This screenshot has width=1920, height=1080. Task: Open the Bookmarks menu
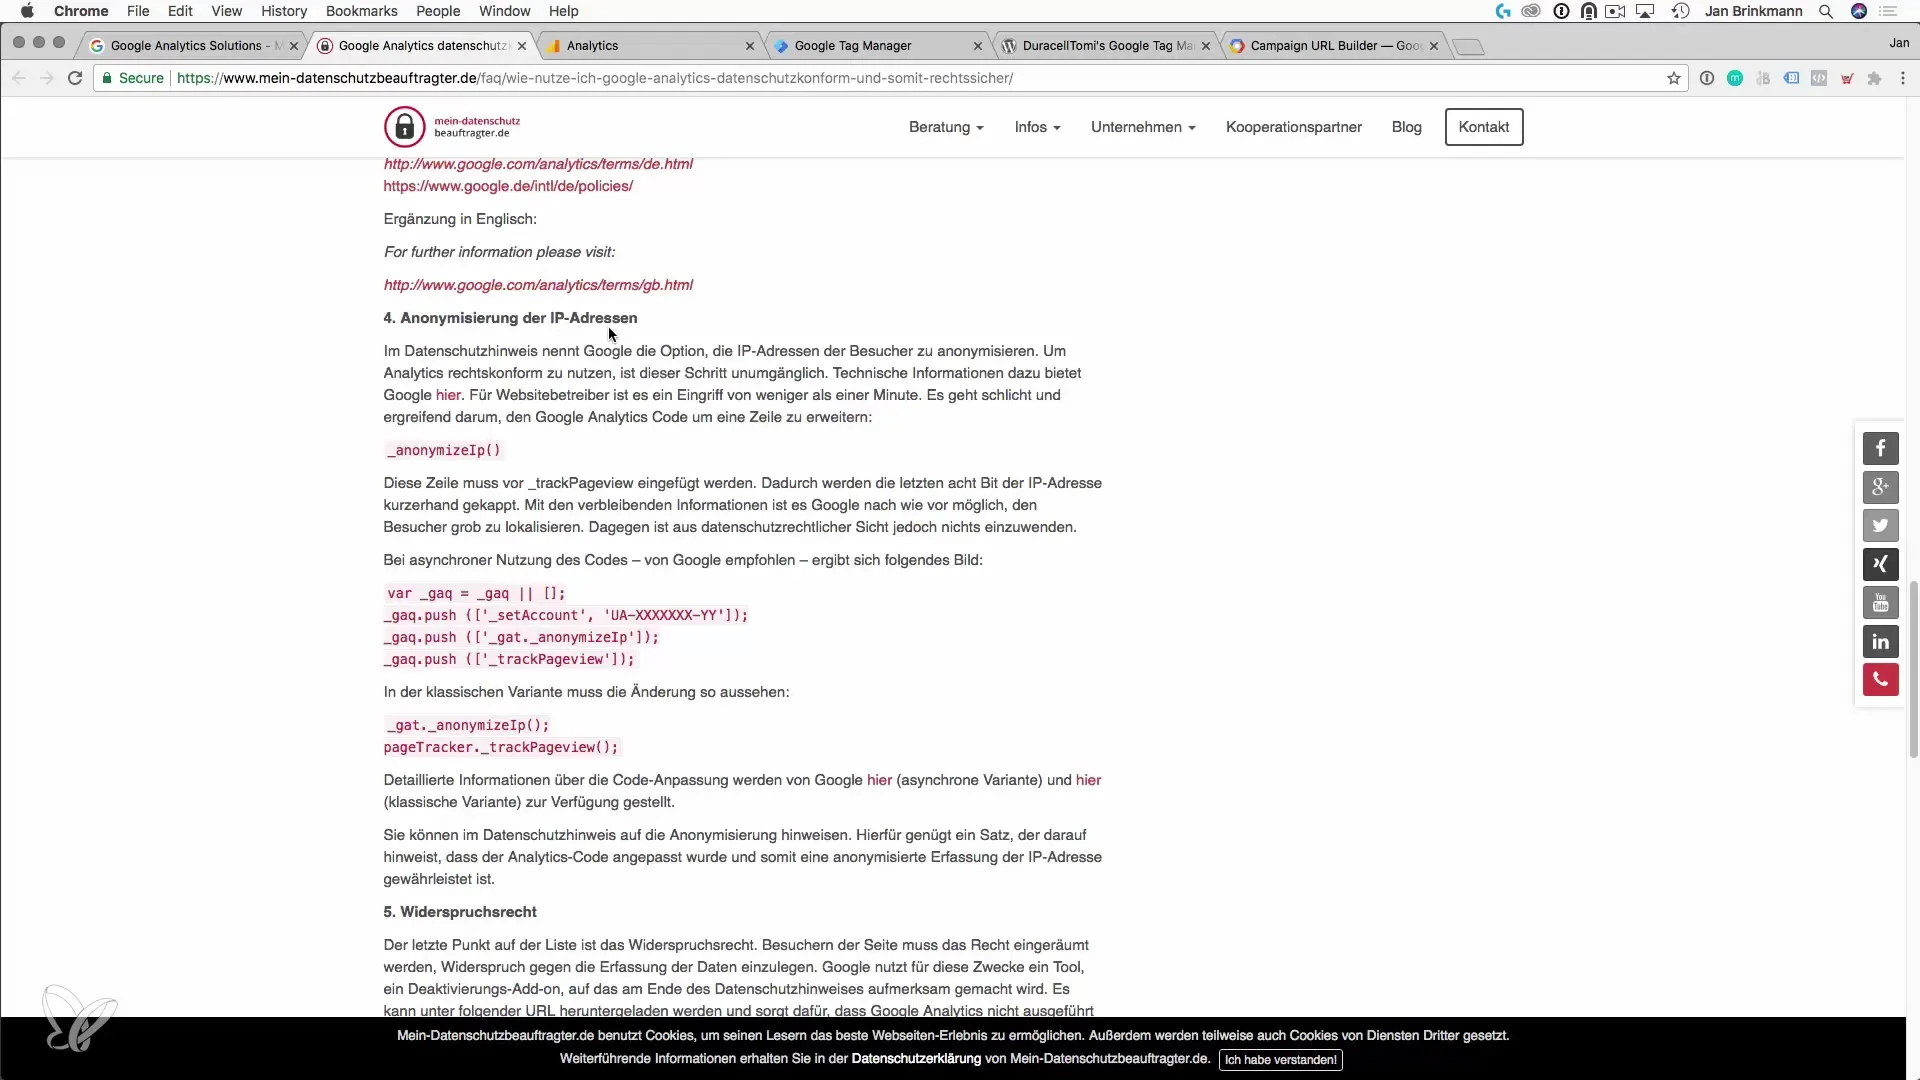point(361,11)
